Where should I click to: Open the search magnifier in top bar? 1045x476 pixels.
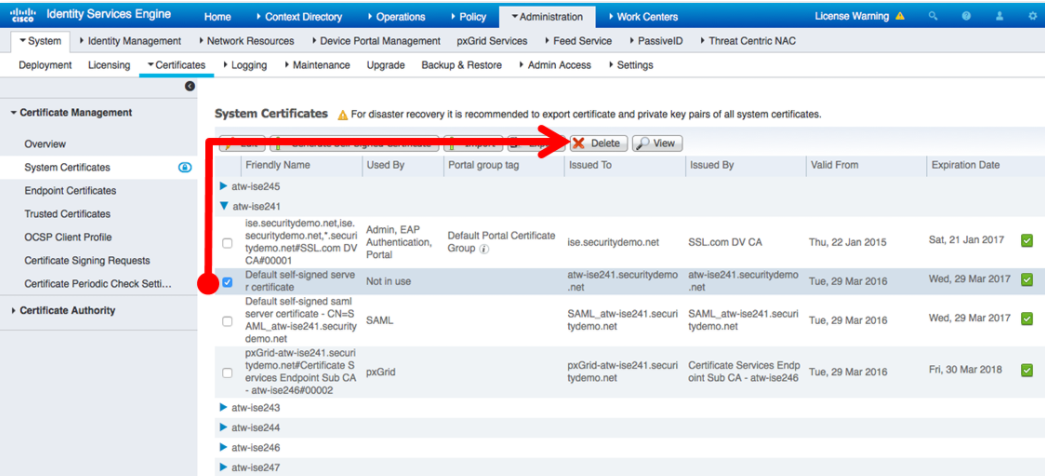(934, 16)
